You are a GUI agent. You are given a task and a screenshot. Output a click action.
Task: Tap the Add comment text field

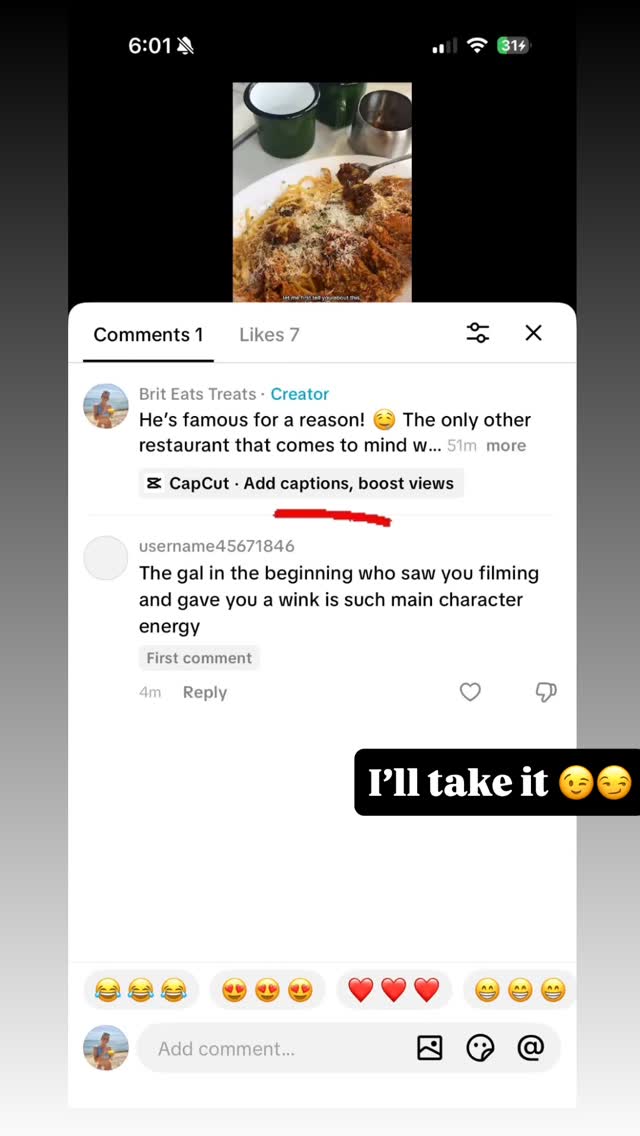(x=270, y=1049)
